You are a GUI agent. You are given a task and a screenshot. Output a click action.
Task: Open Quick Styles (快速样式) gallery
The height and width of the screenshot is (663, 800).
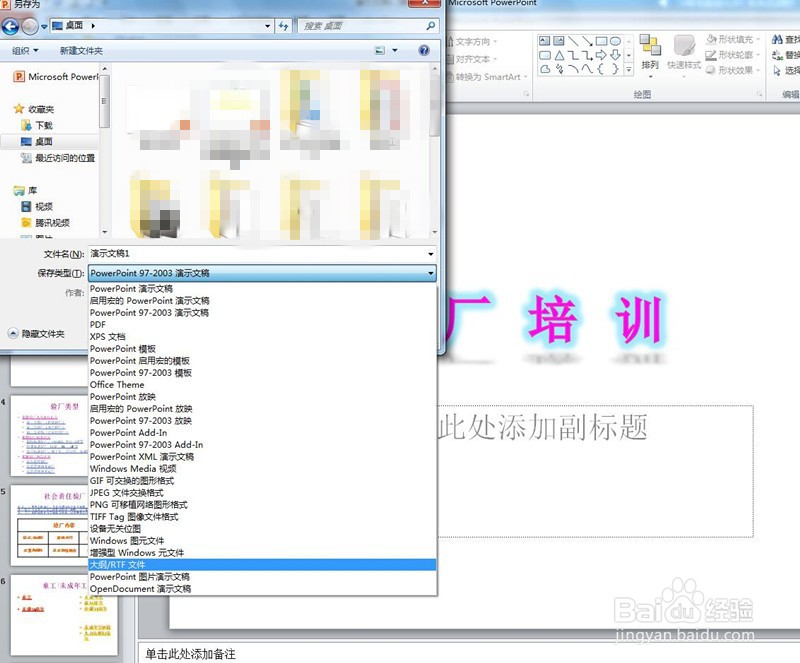[684, 56]
